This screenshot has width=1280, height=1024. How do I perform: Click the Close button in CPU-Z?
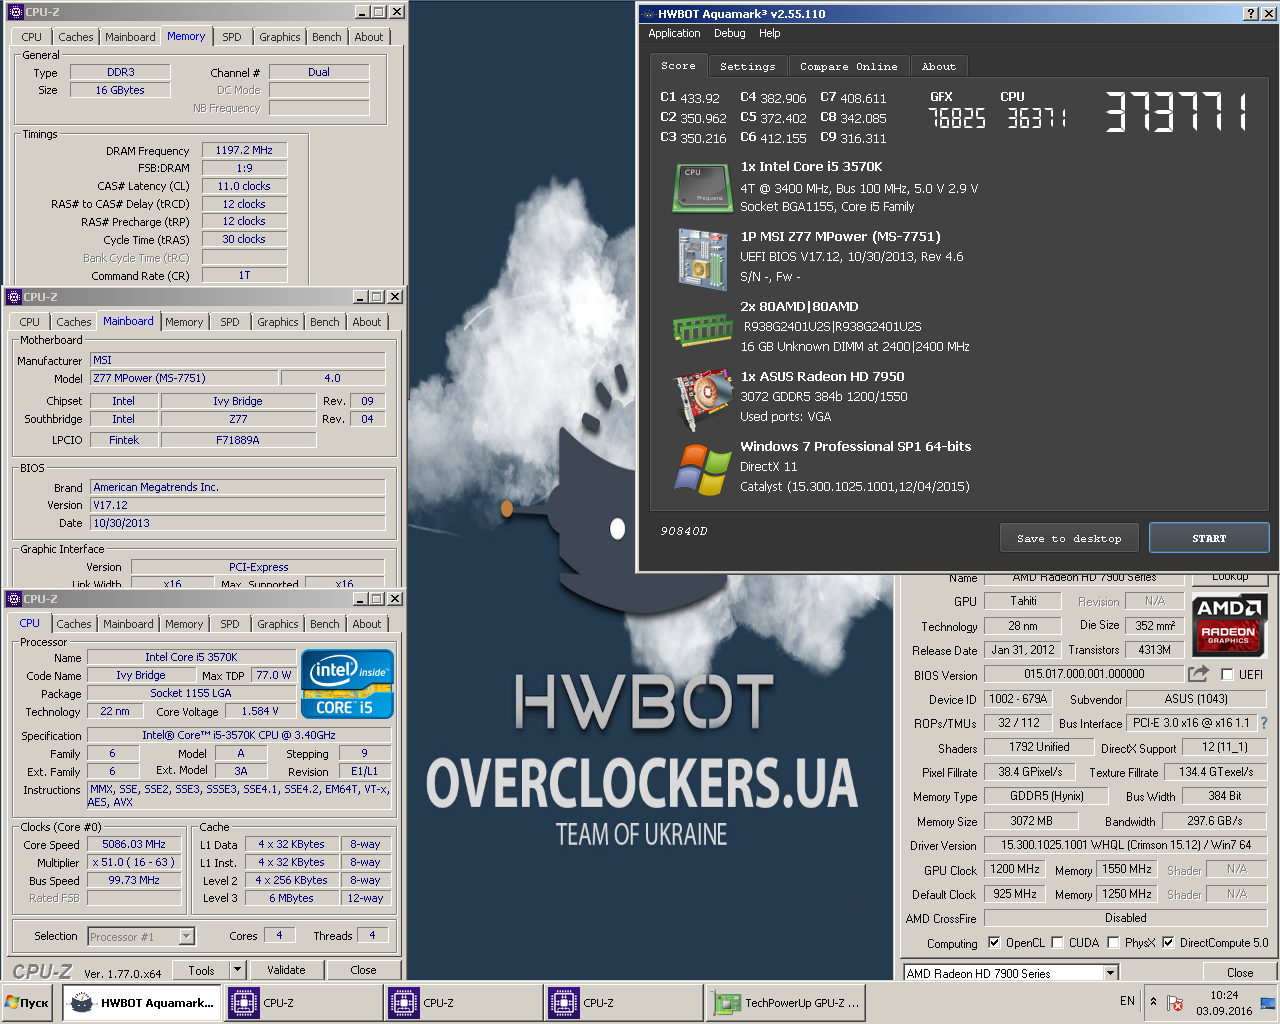click(364, 970)
